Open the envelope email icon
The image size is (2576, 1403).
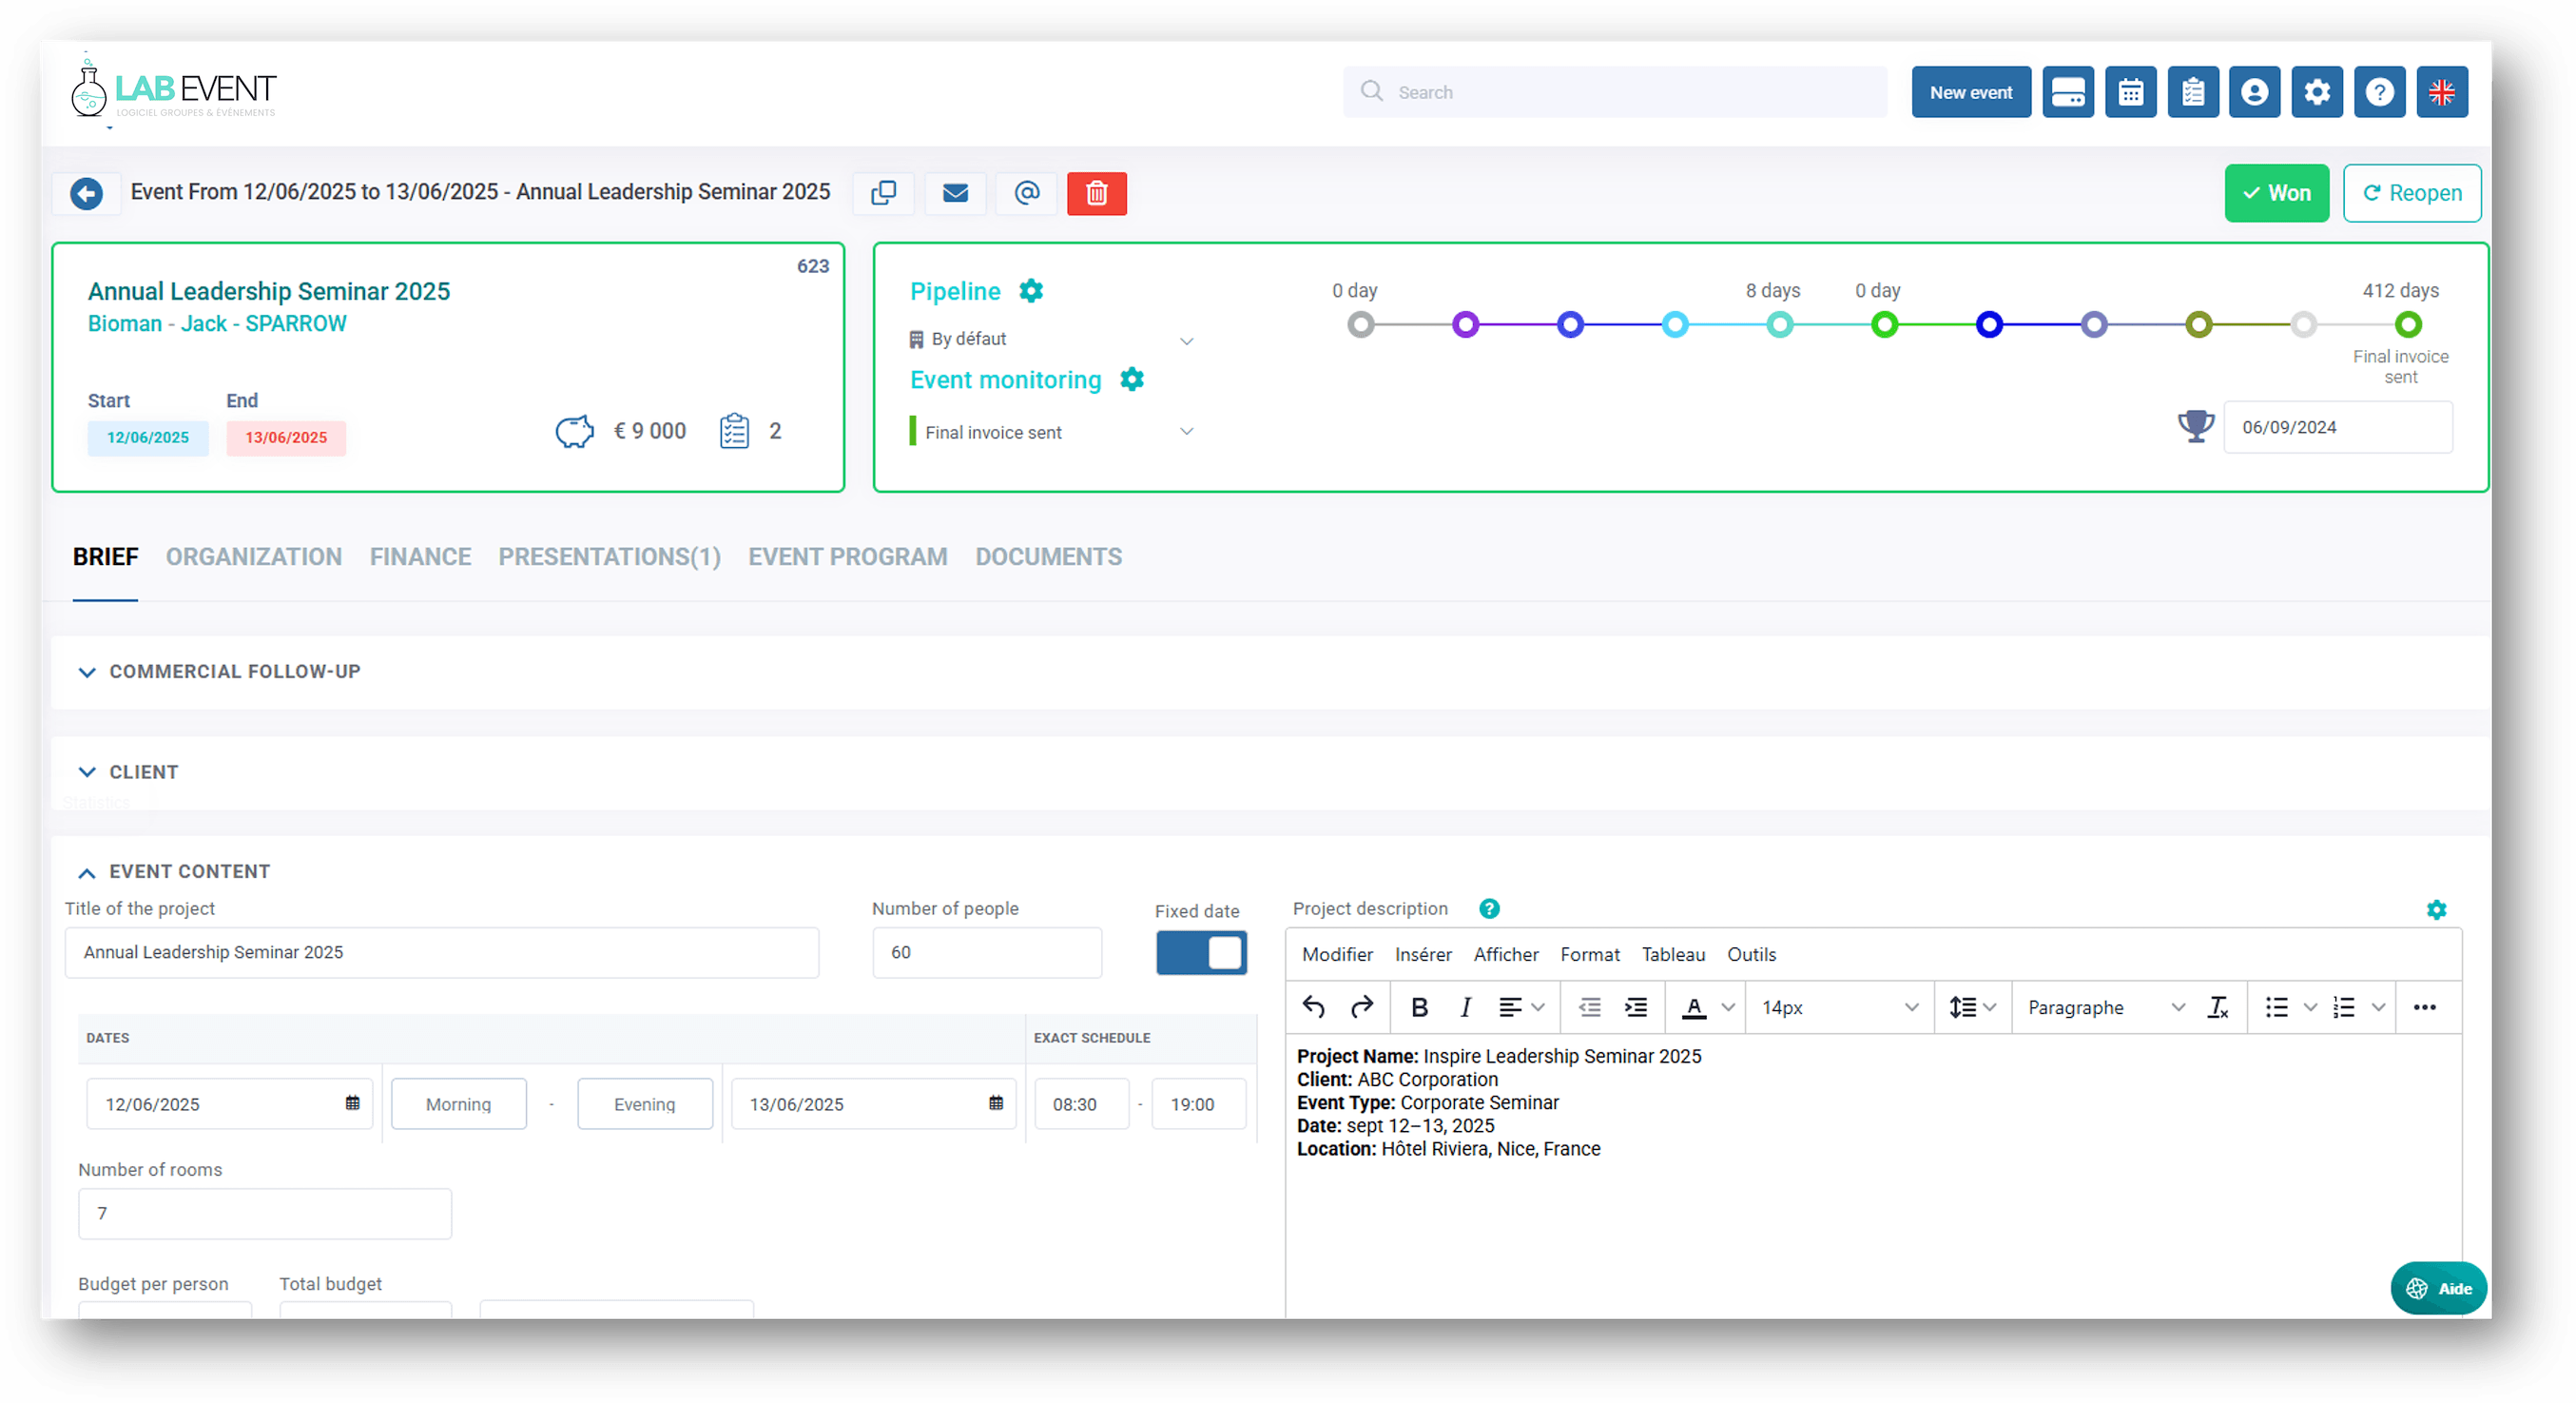click(955, 193)
